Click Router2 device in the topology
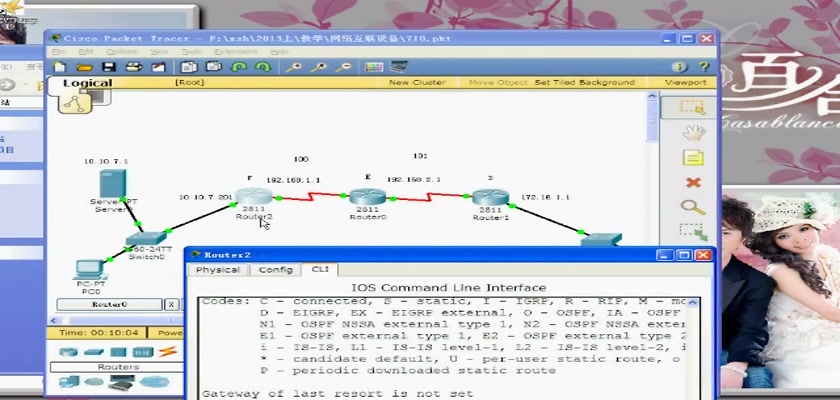 [254, 196]
